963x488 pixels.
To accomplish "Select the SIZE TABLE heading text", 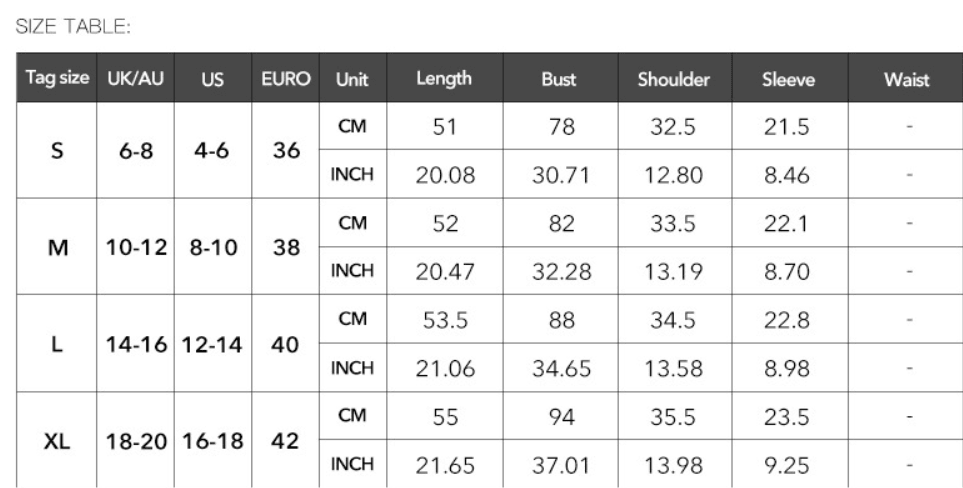I will 73,26.
